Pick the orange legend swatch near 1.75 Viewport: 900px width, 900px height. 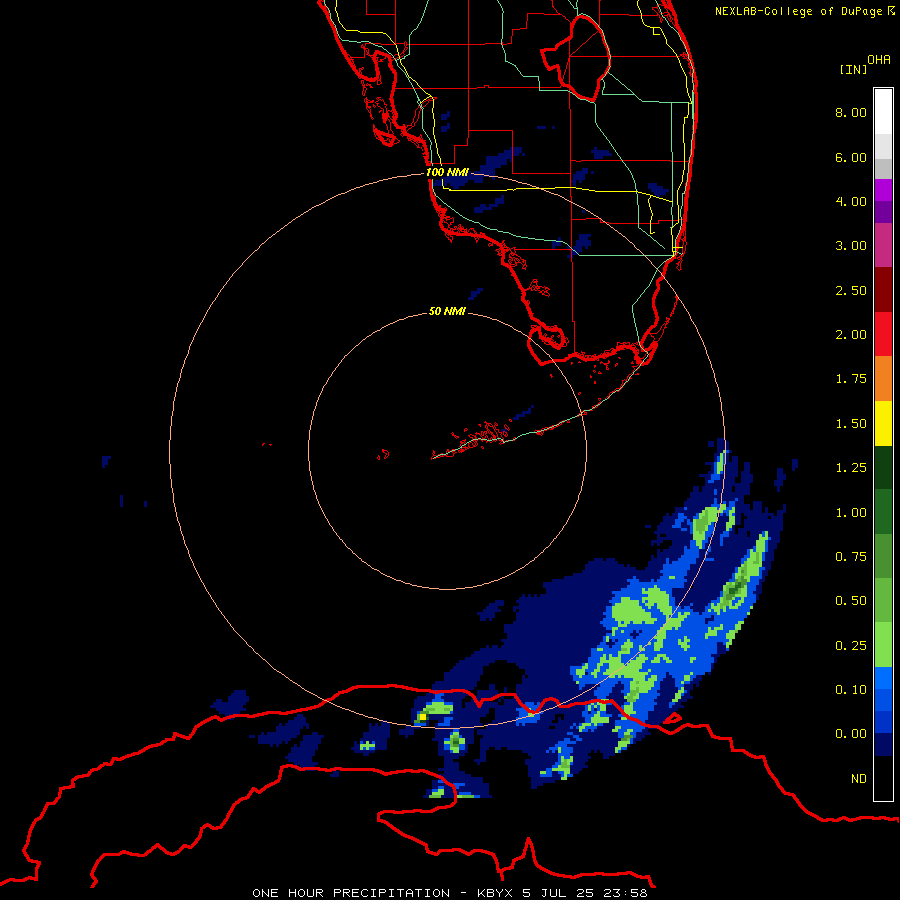point(883,379)
